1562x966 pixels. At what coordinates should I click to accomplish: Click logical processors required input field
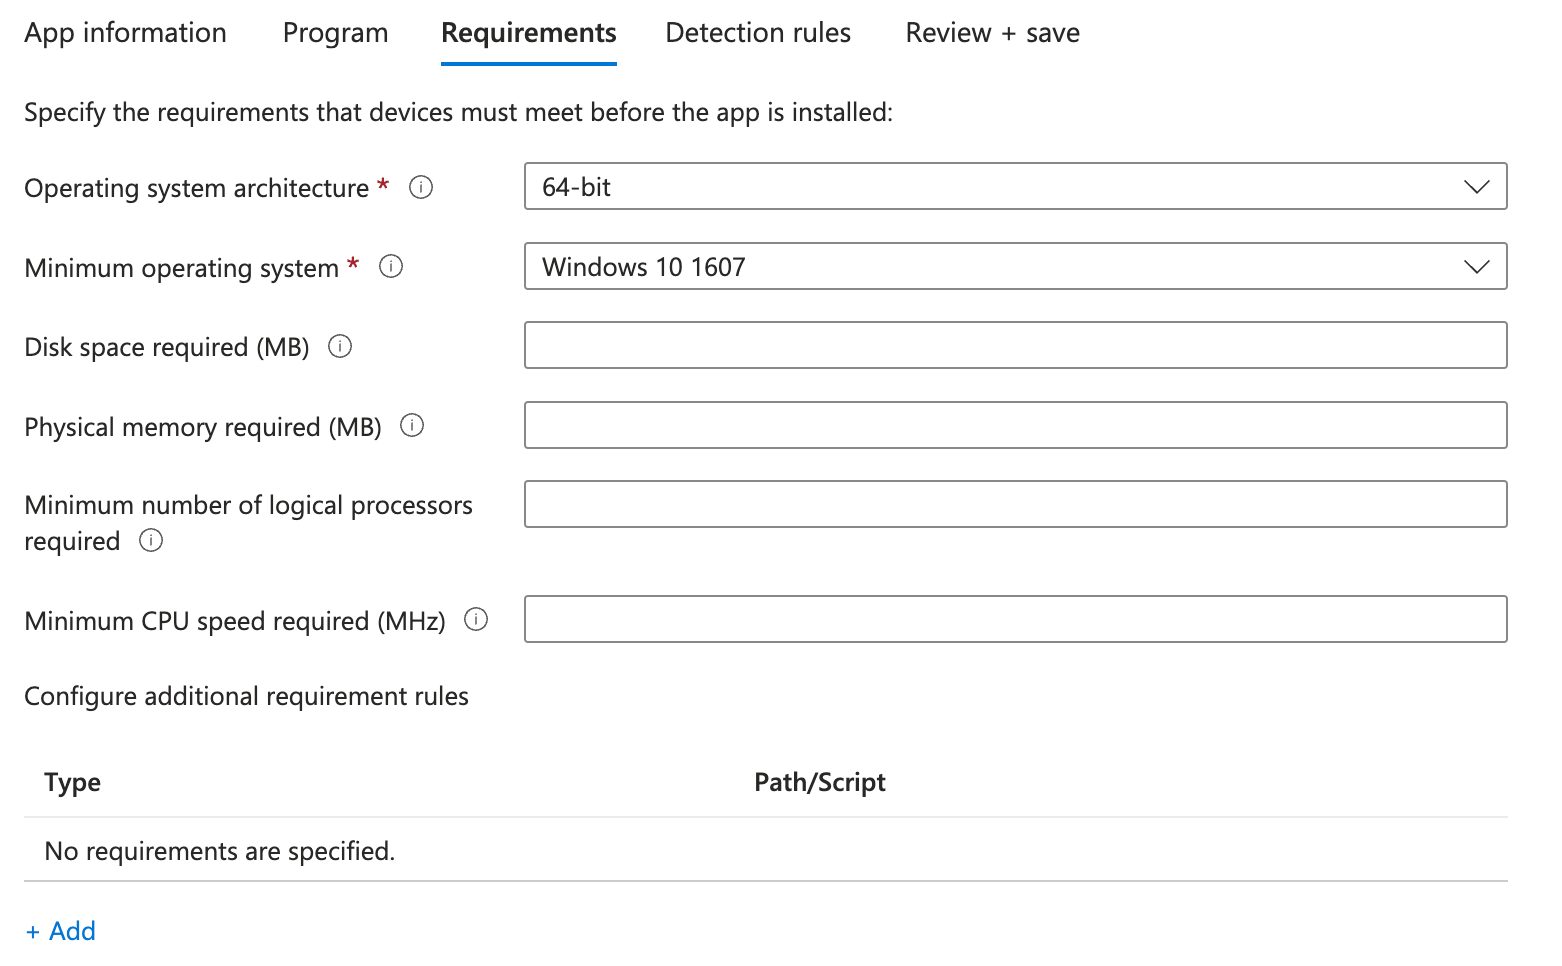pos(1014,505)
